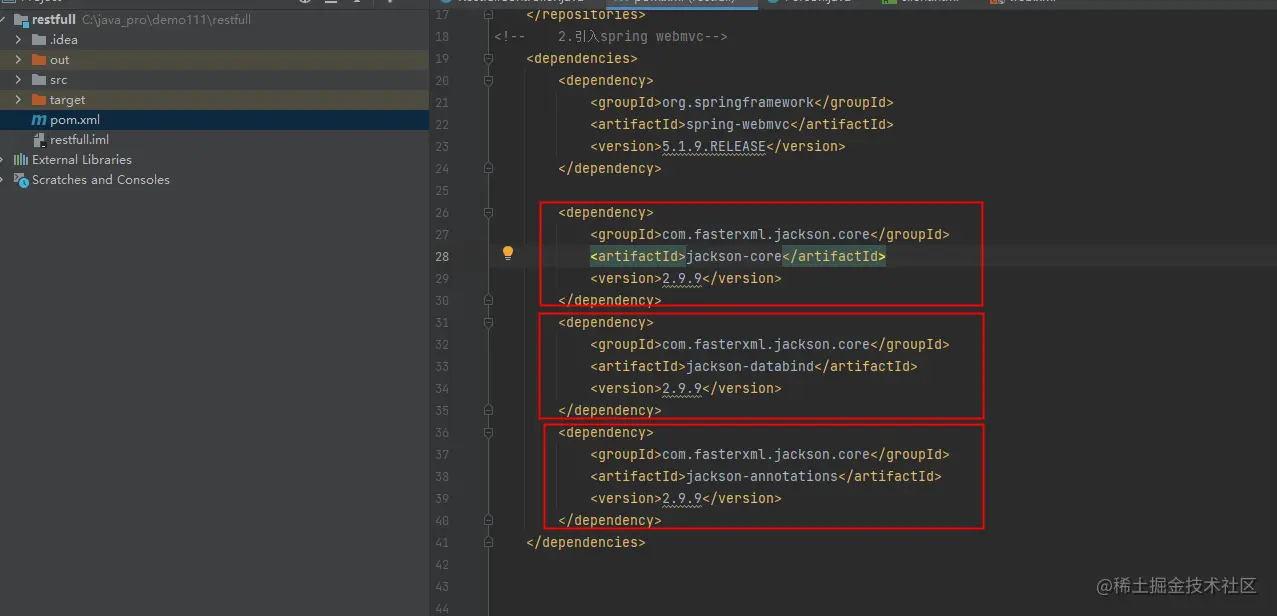Click artifactId text jackson-annotations
This screenshot has width=1277, height=616.
[762, 476]
